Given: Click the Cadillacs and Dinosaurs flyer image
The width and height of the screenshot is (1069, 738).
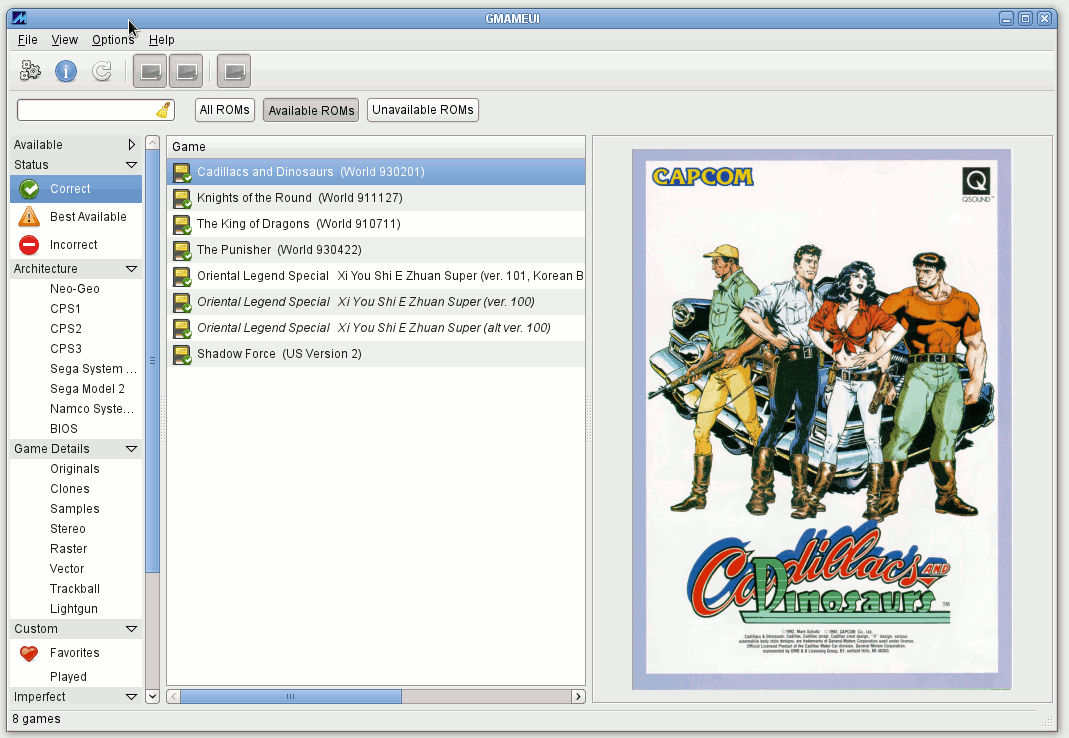Looking at the screenshot, I should coord(822,419).
